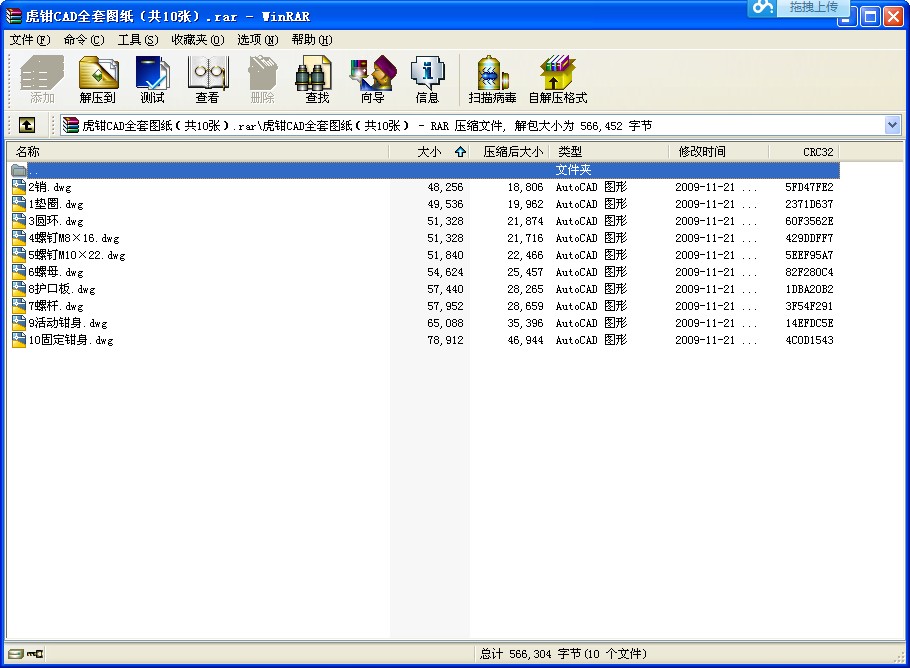Click the 查找 (Find) binoculars icon
This screenshot has height=668, width=910.
317,80
